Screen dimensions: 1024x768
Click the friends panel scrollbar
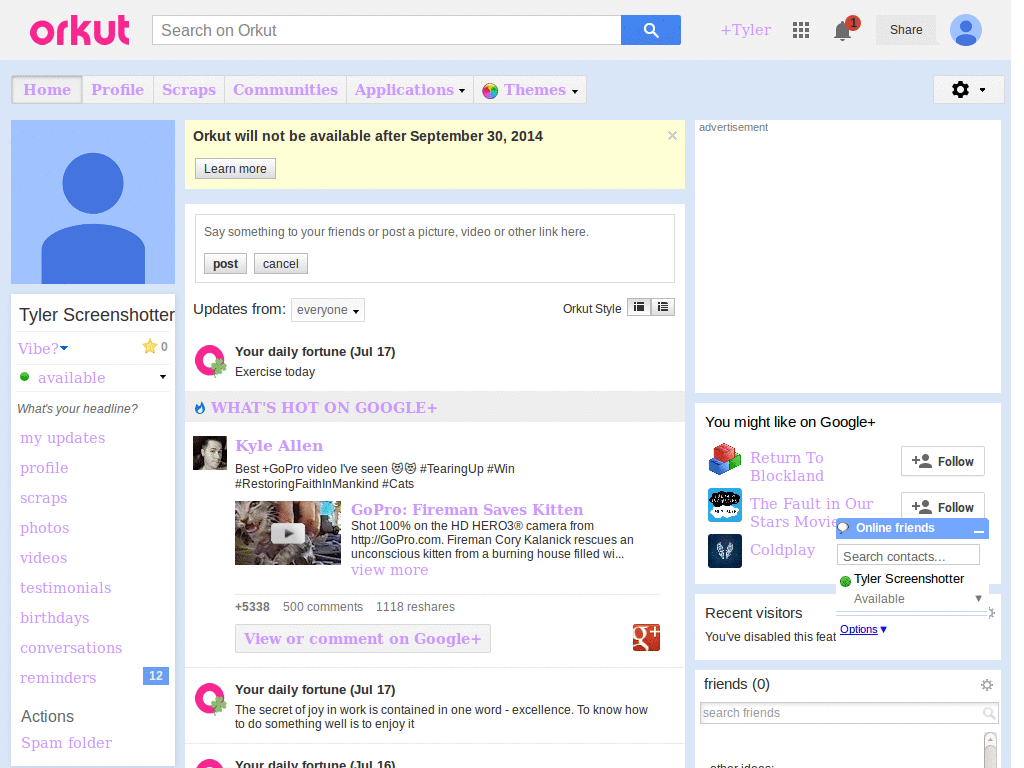point(990,749)
